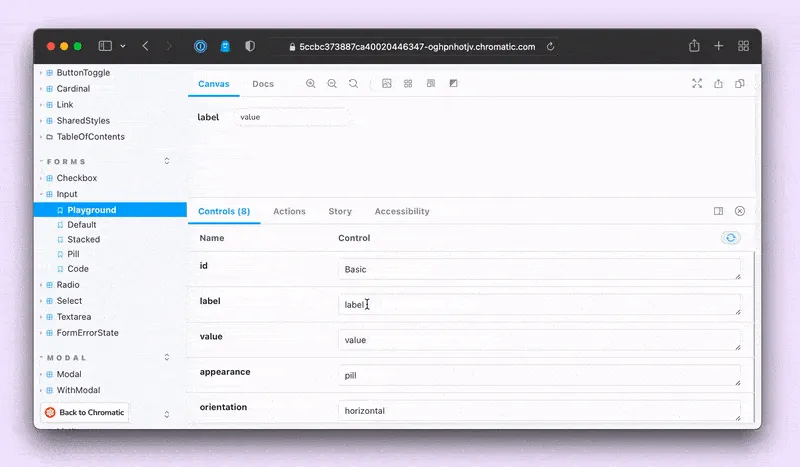Image resolution: width=800 pixels, height=467 pixels.
Task: Toggle the canvas grid icon
Action: 408,84
